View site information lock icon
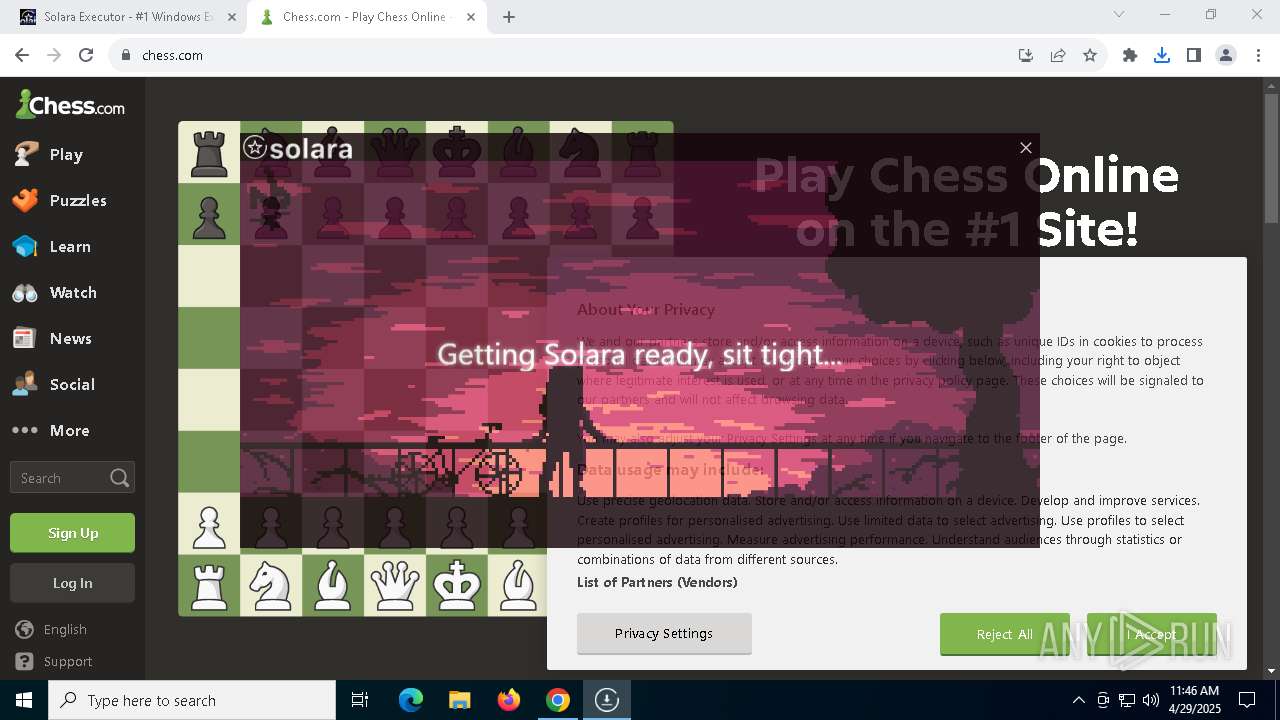The height and width of the screenshot is (720, 1280). pos(126,55)
